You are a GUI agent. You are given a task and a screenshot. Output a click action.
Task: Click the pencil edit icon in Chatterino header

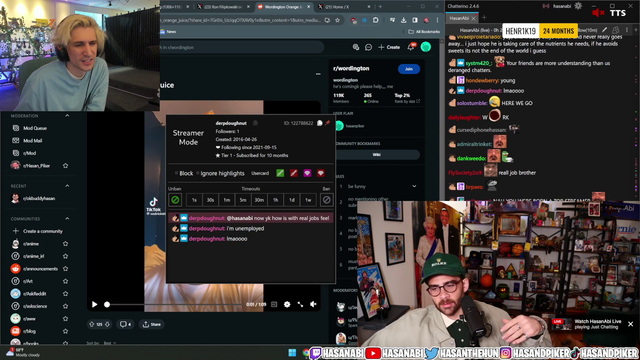[604, 30]
